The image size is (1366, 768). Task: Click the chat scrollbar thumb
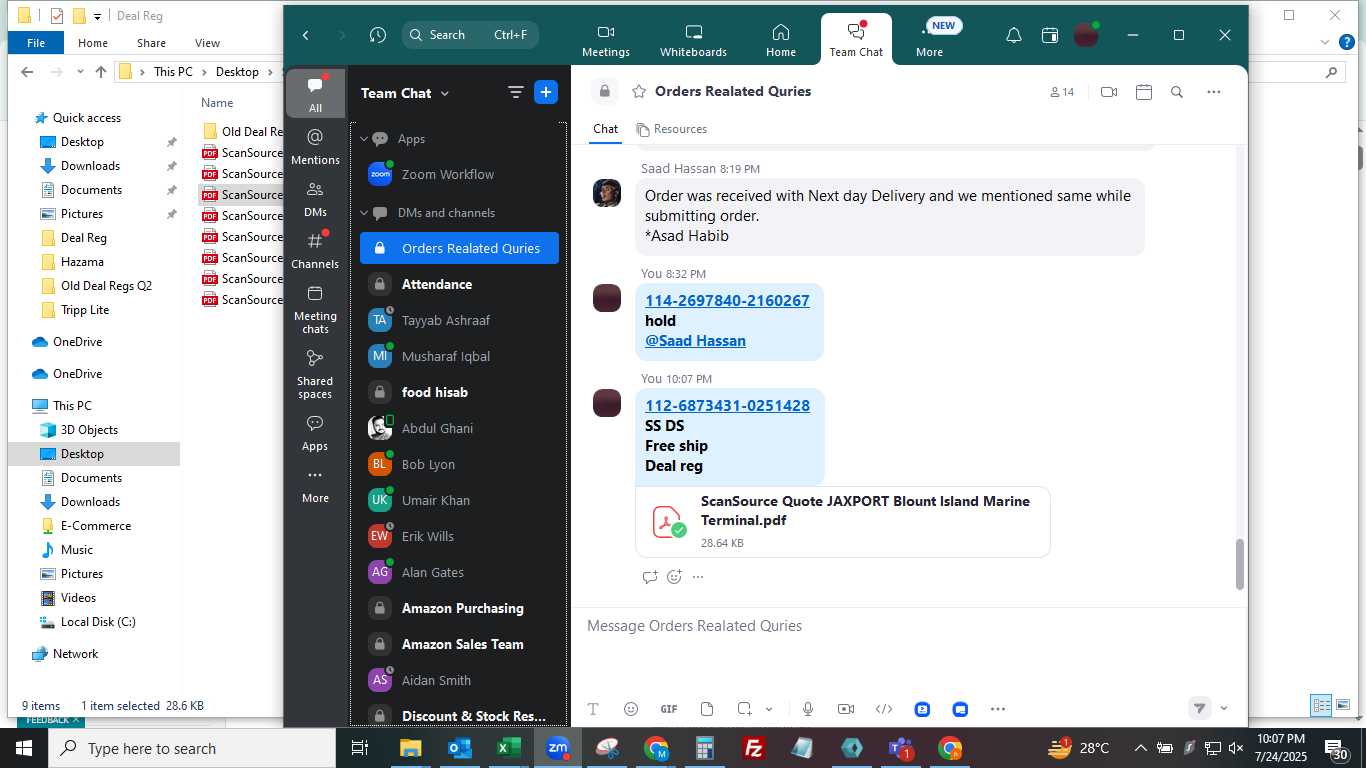(1240, 564)
